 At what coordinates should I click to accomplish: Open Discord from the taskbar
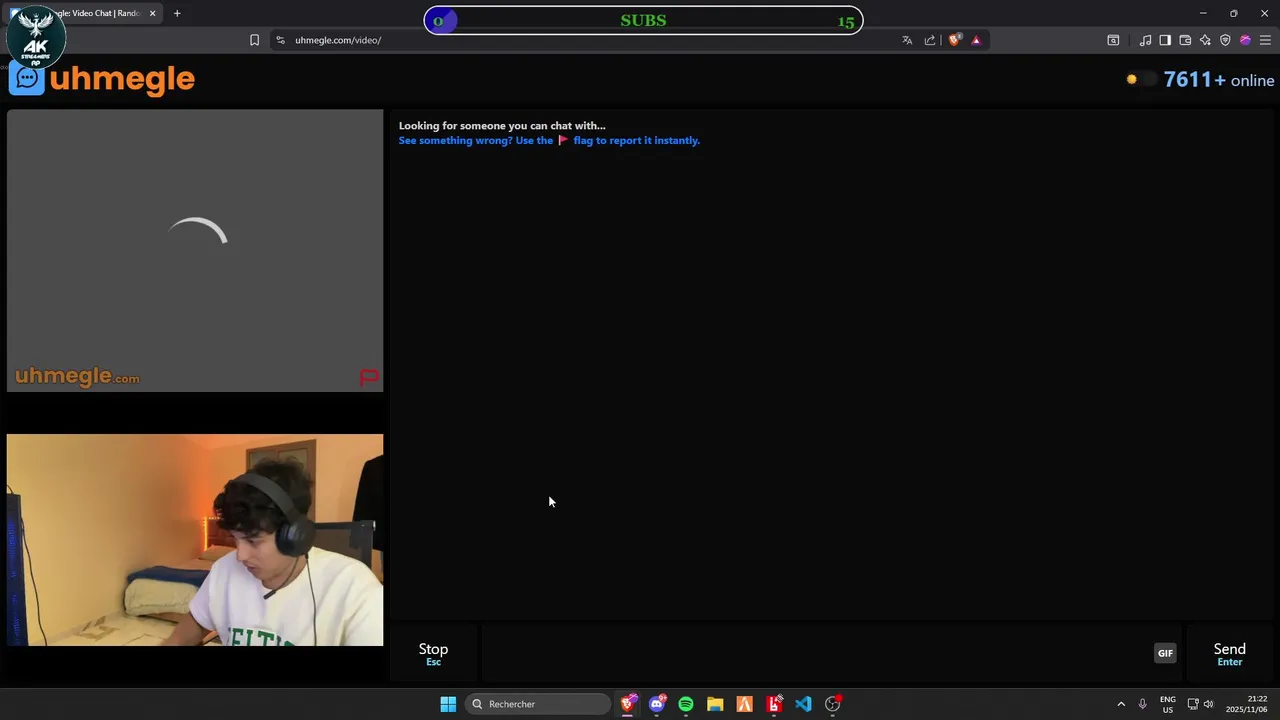(x=657, y=704)
